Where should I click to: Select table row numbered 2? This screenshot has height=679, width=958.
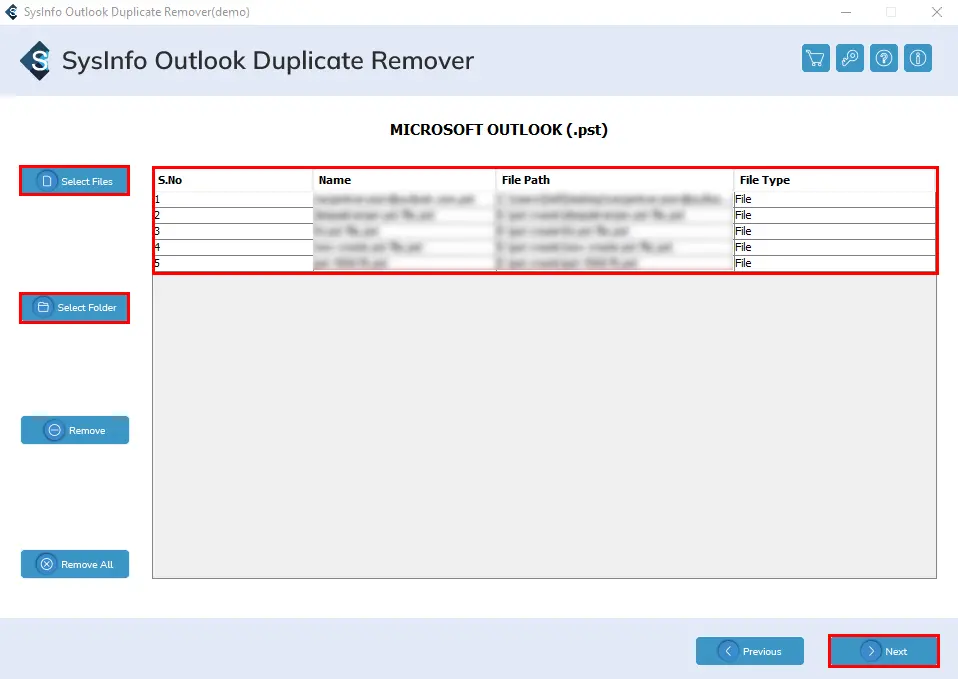(x=544, y=215)
